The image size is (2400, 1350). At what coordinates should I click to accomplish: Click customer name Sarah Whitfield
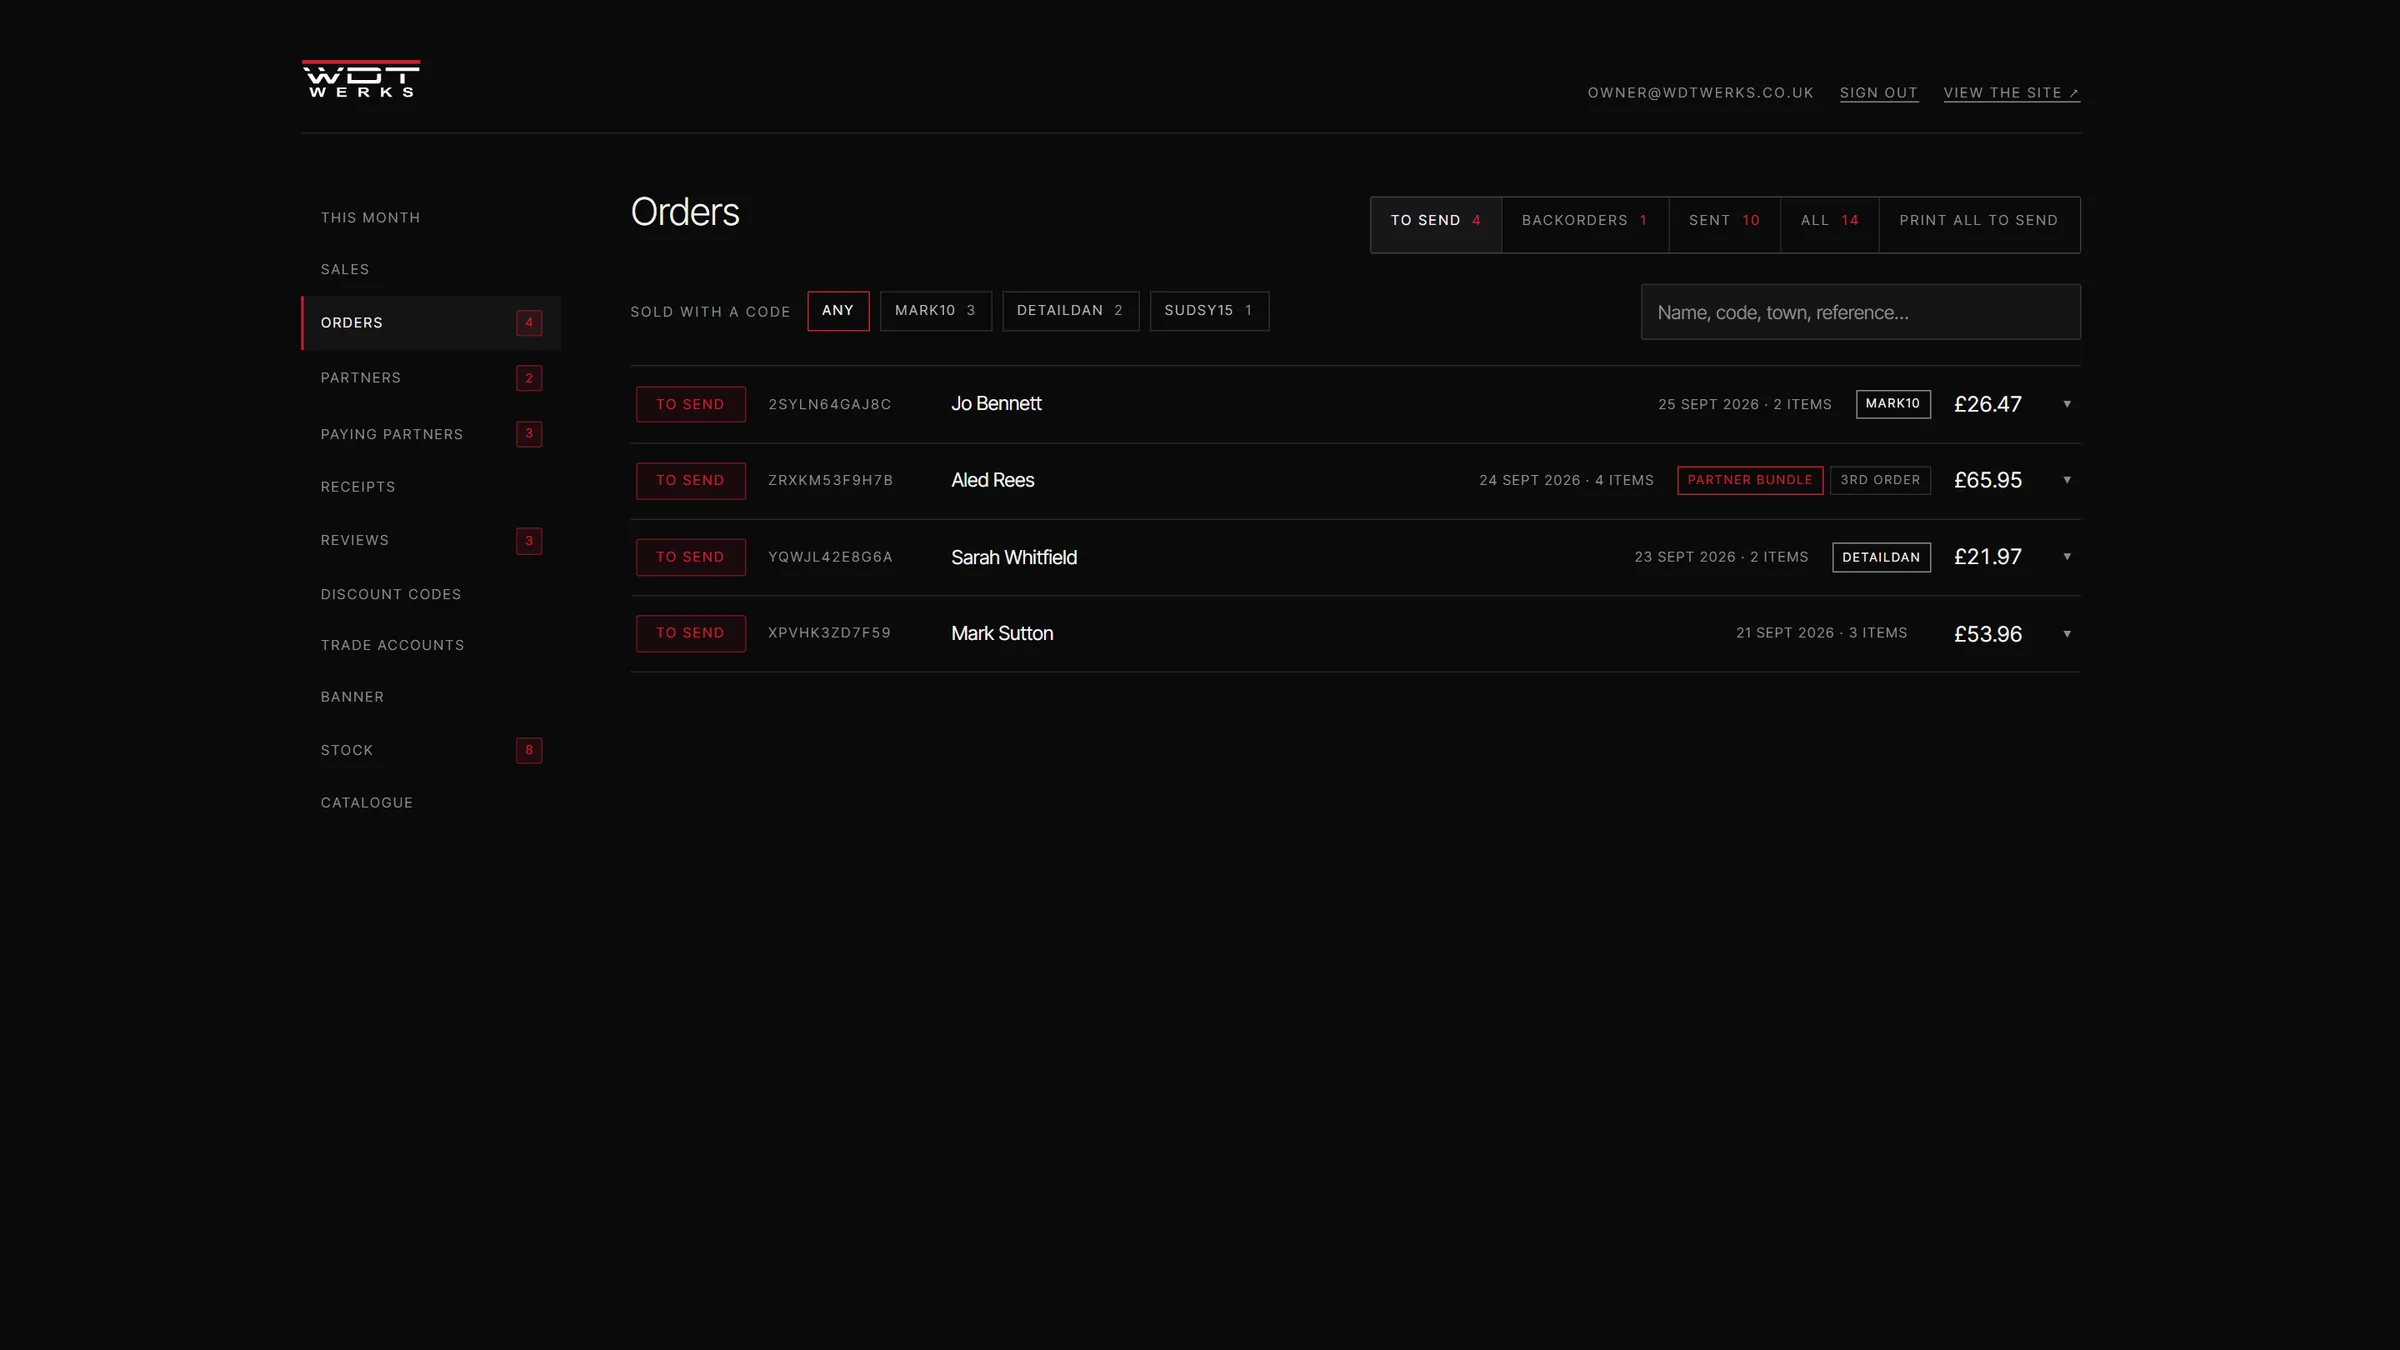[1014, 557]
